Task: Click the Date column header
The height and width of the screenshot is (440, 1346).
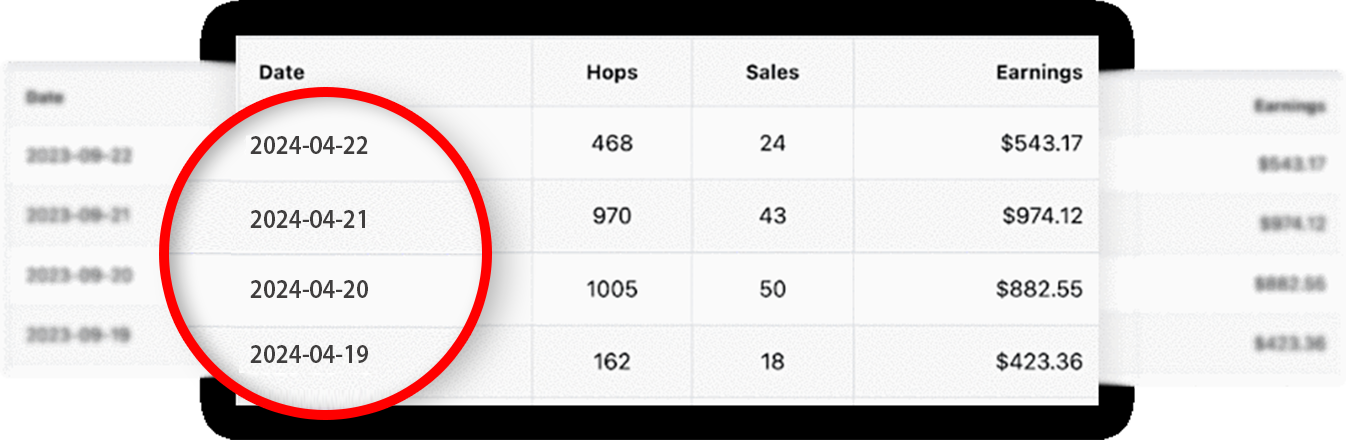Action: pyautogui.click(x=282, y=72)
